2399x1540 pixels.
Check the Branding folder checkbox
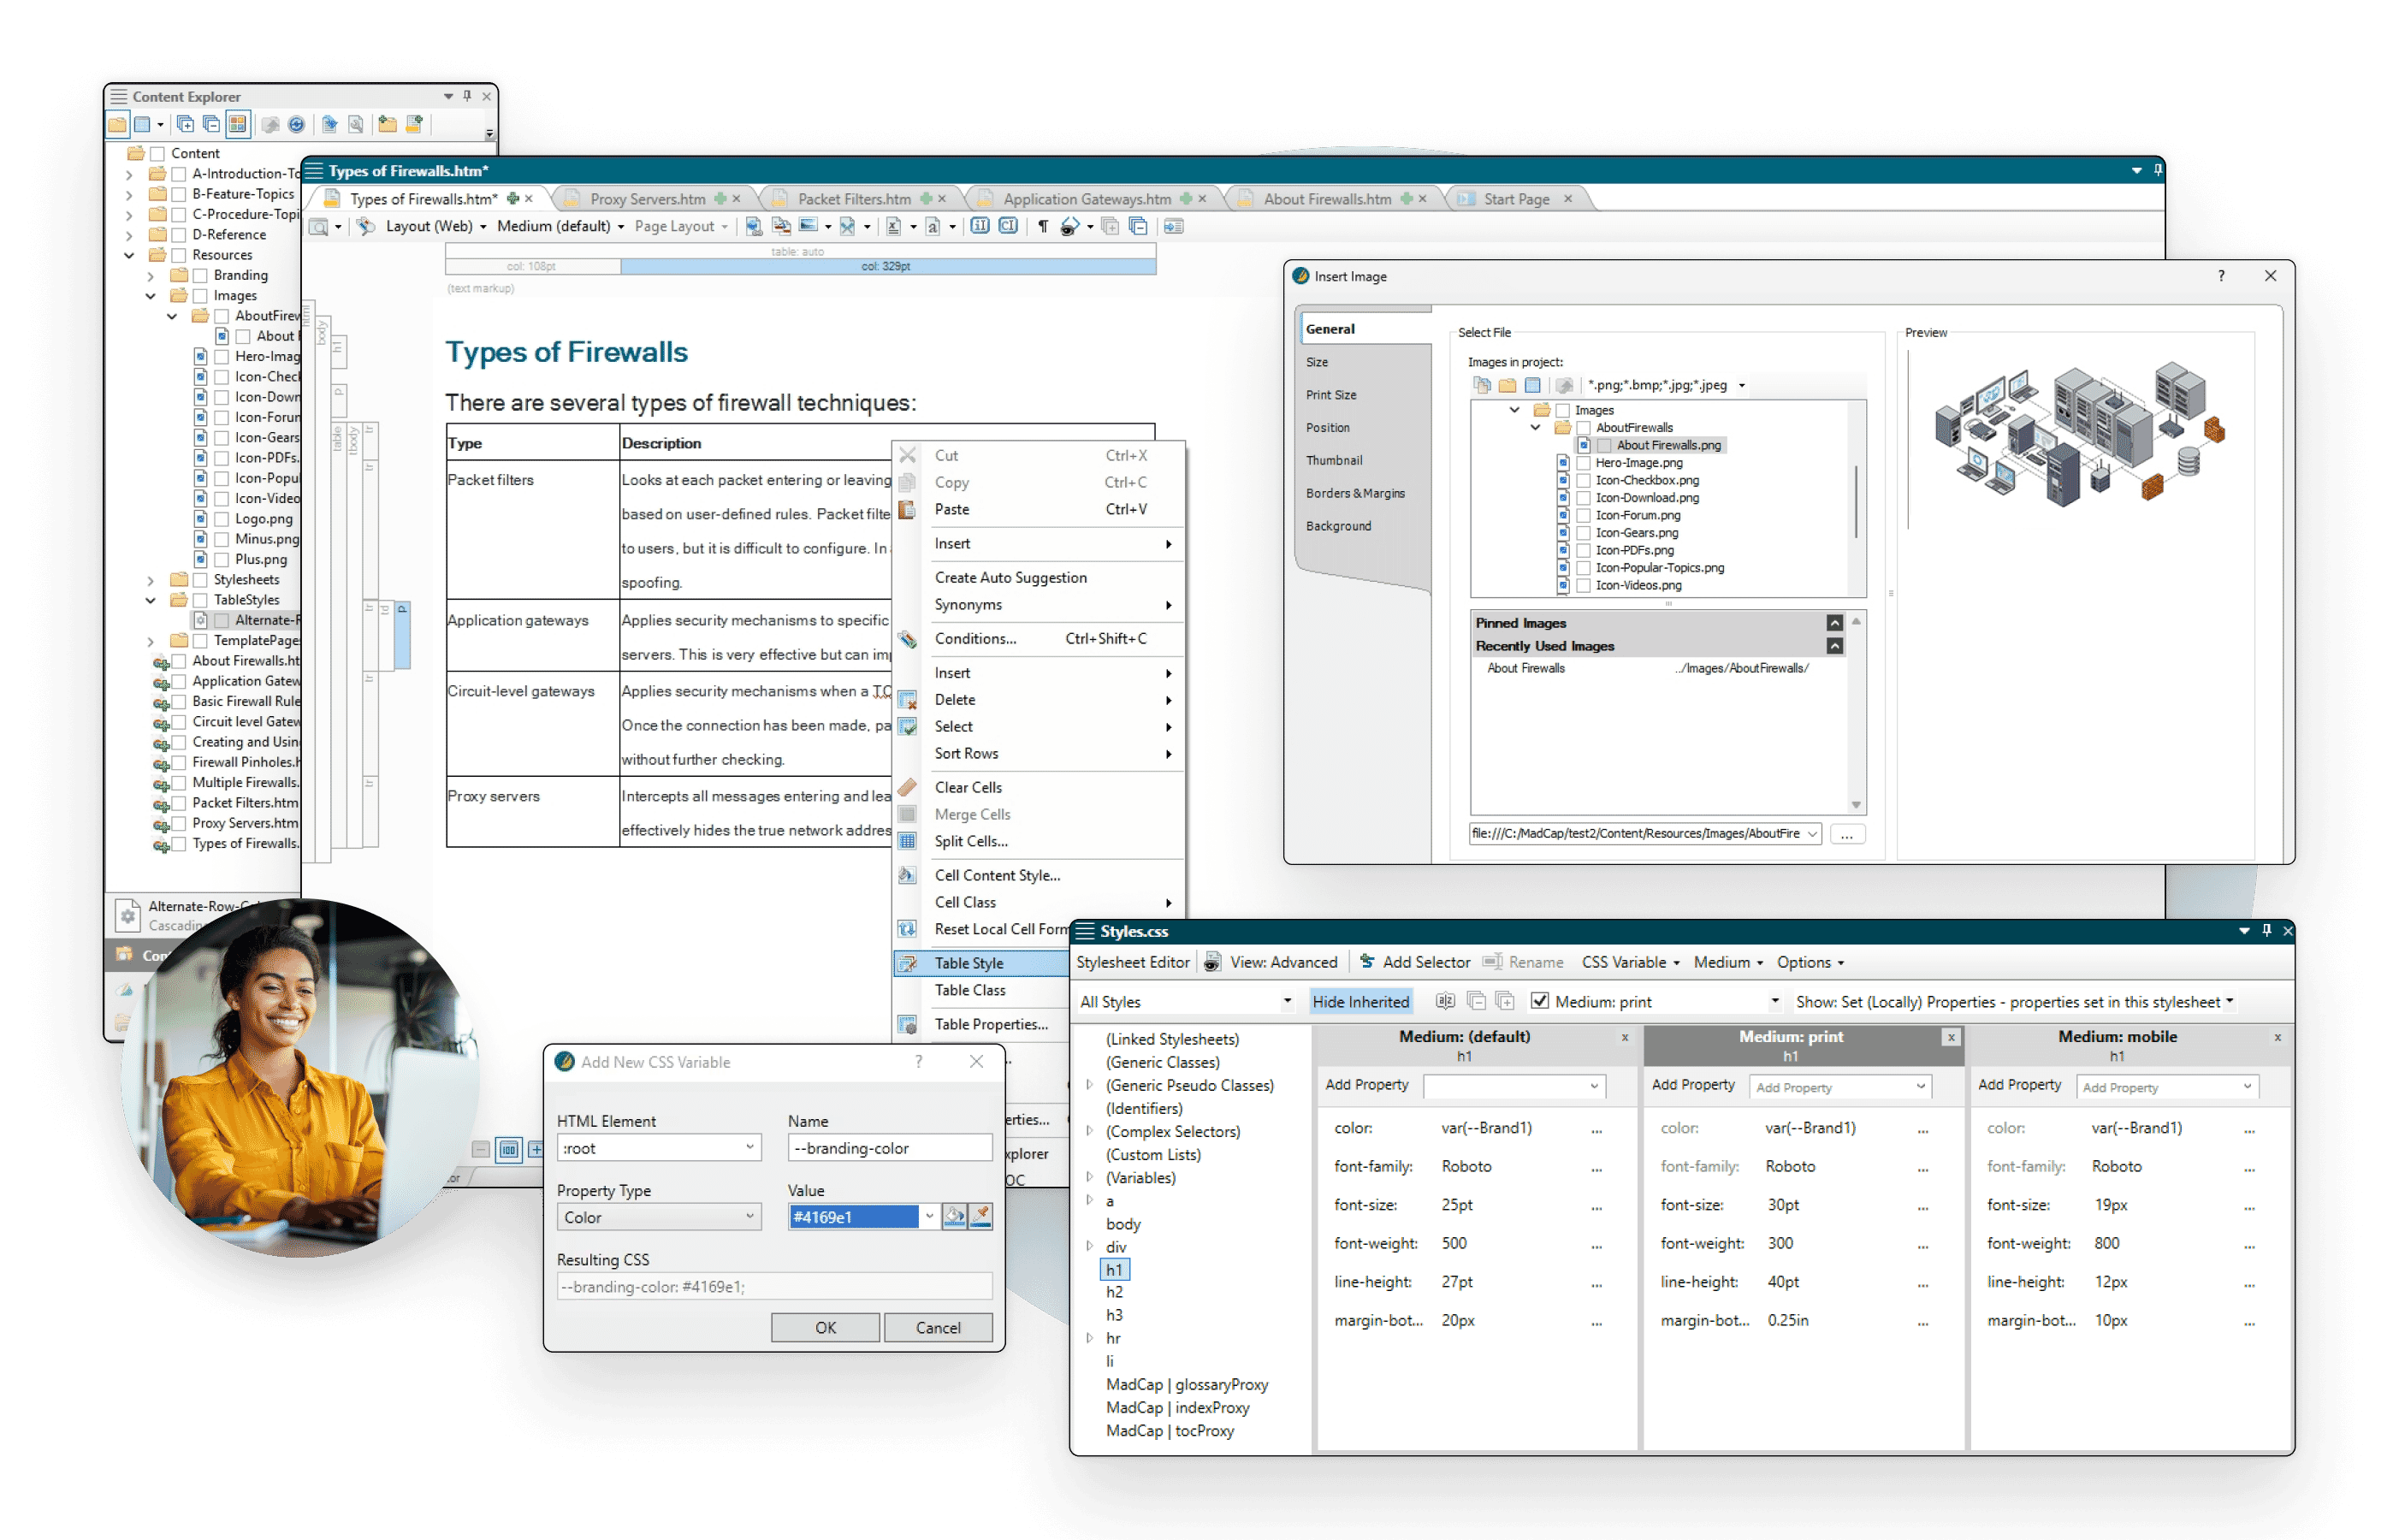pyautogui.click(x=200, y=275)
